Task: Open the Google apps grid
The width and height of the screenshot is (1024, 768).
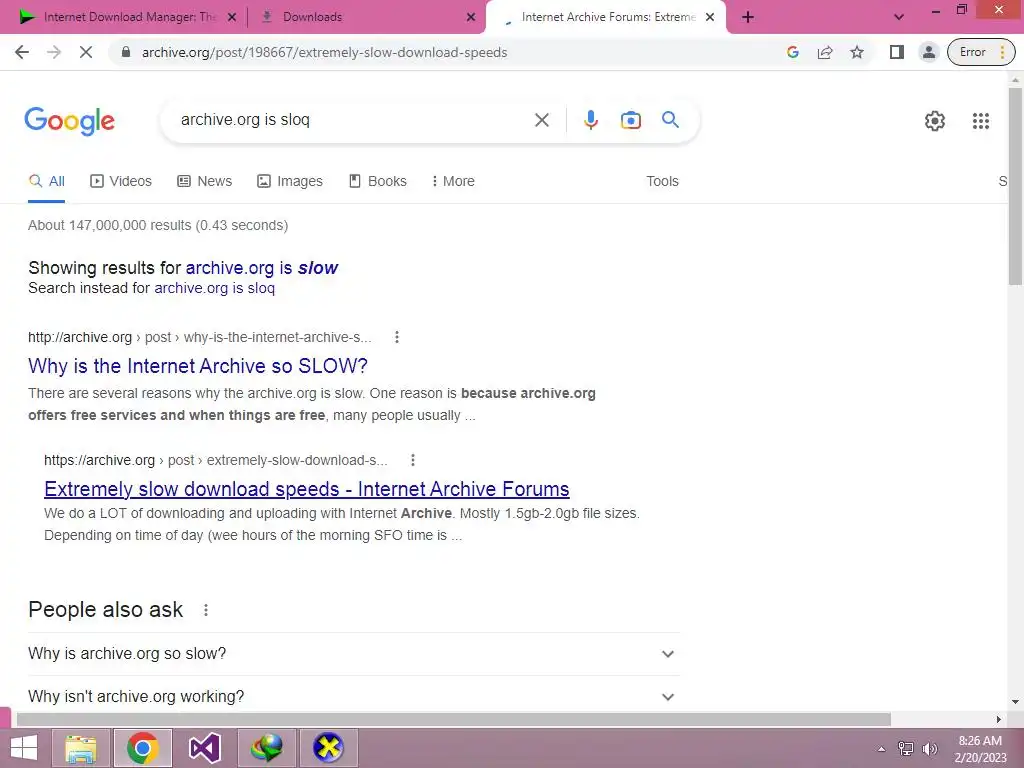Action: (x=980, y=121)
